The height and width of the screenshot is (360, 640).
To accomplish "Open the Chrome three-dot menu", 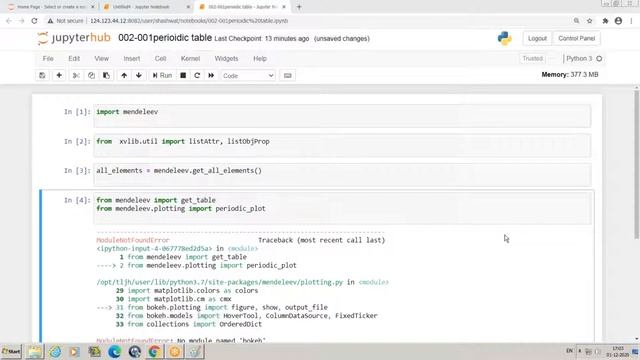I will (631, 21).
